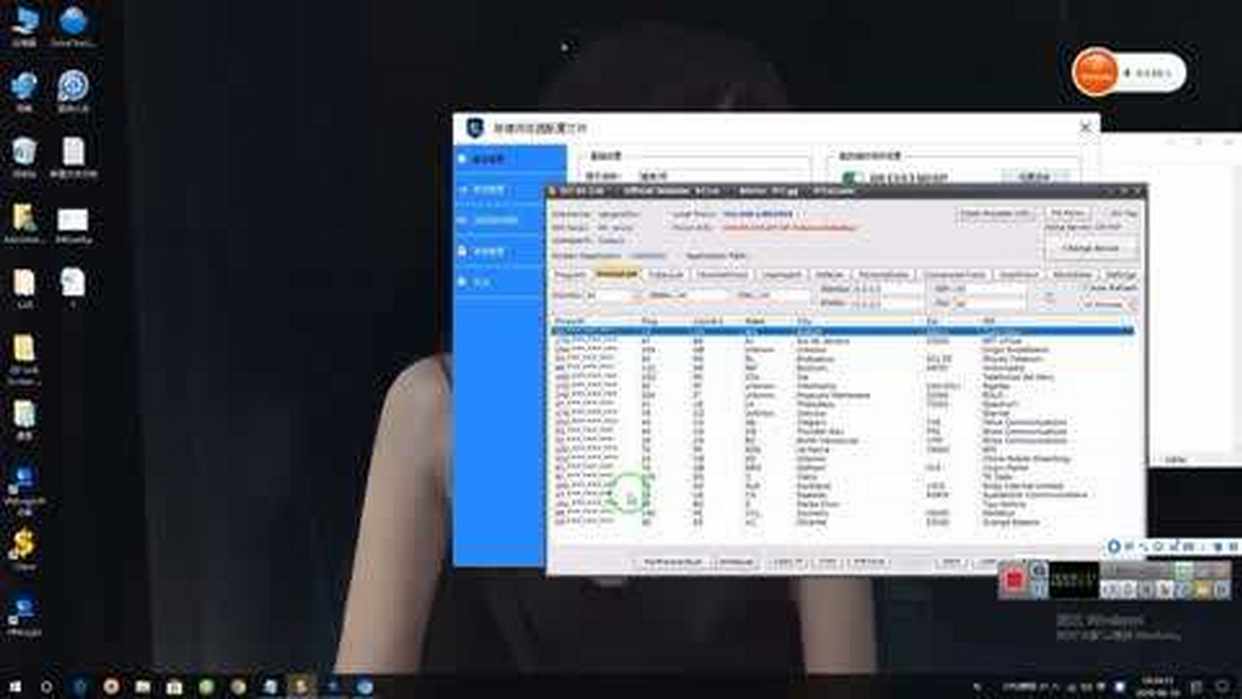The image size is (1242, 699).
Task: Open the blue cloud desktop shortcut
Action: point(73,21)
